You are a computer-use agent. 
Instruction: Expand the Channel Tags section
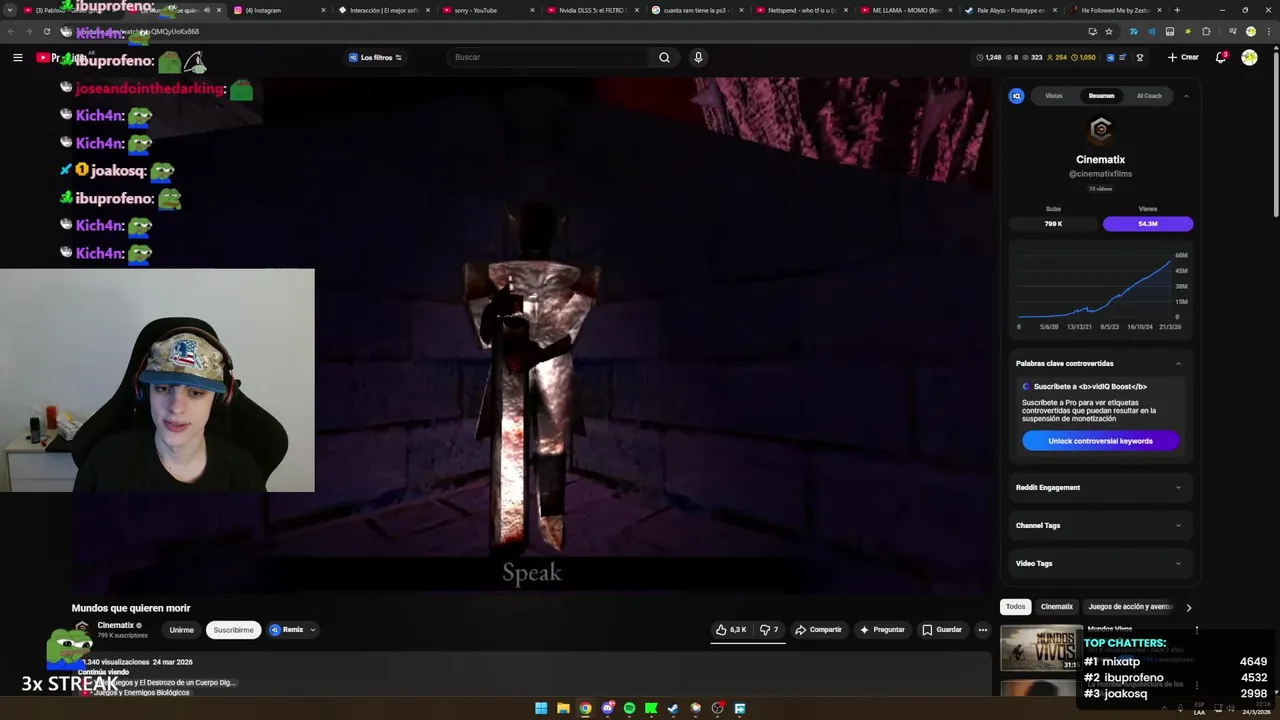1100,525
